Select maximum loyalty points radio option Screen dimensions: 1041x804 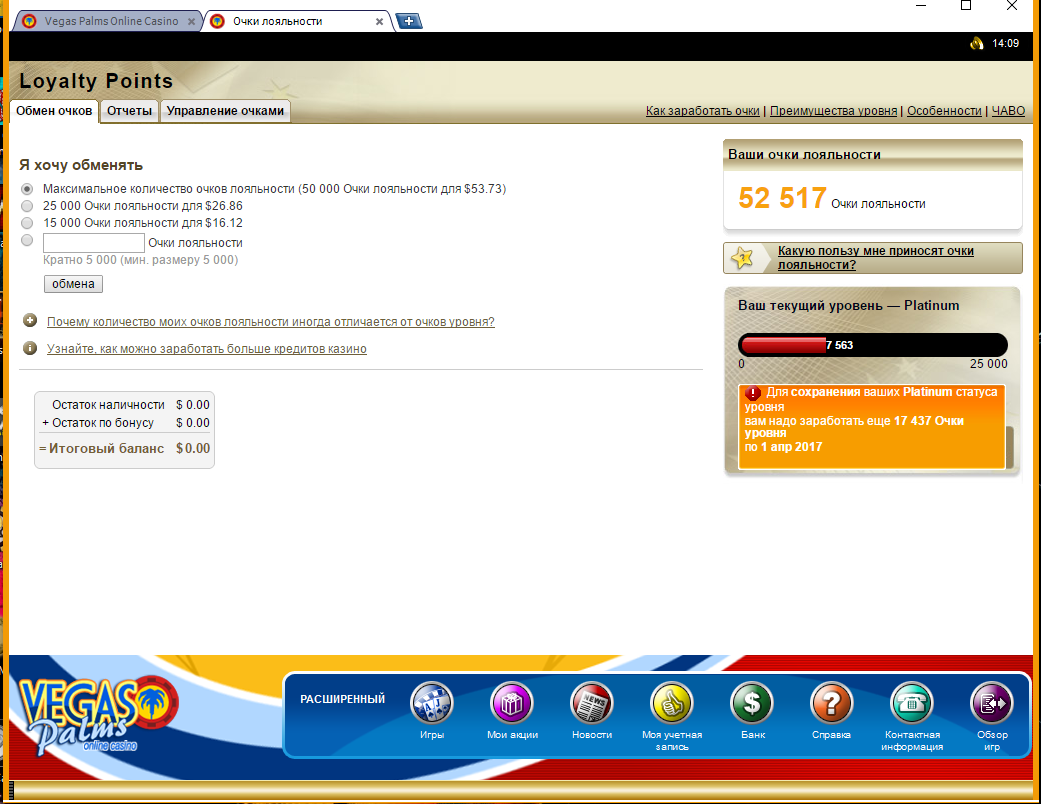coord(27,189)
